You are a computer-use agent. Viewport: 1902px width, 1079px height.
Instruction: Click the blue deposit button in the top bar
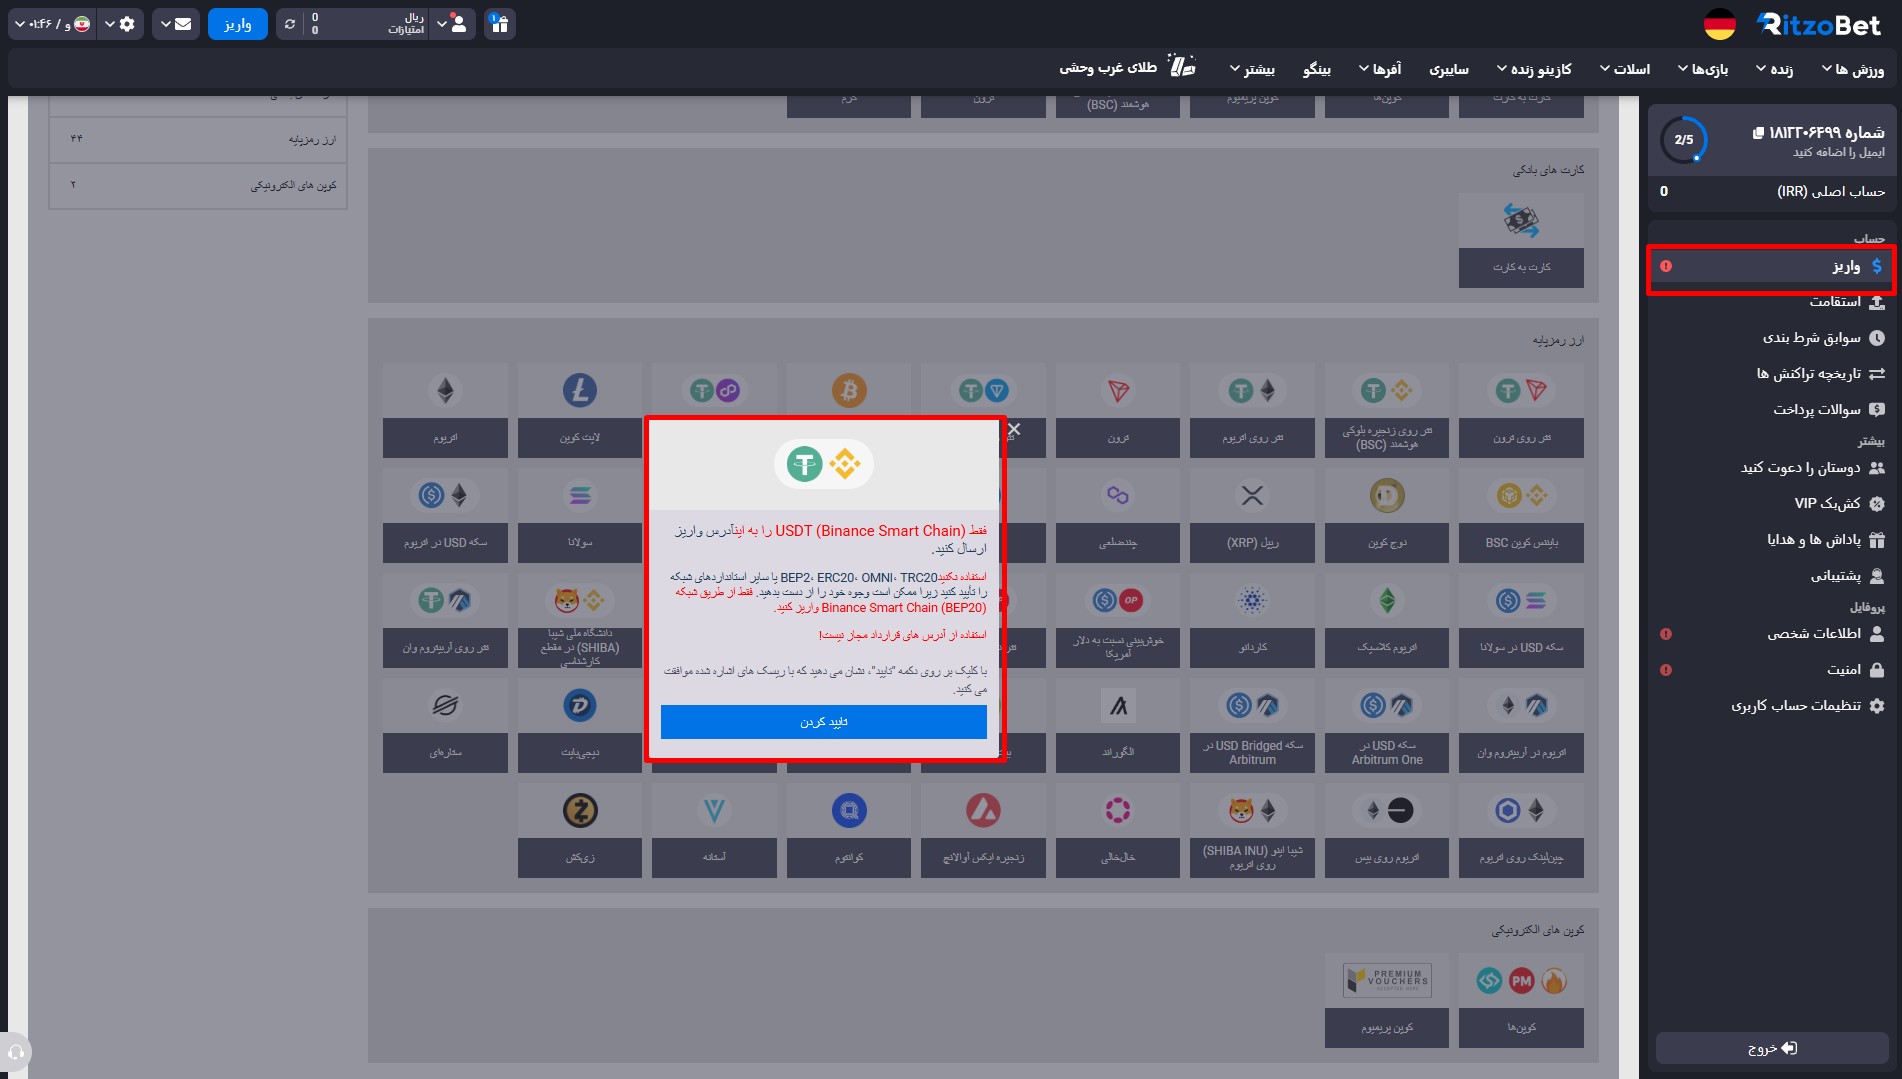pos(238,24)
